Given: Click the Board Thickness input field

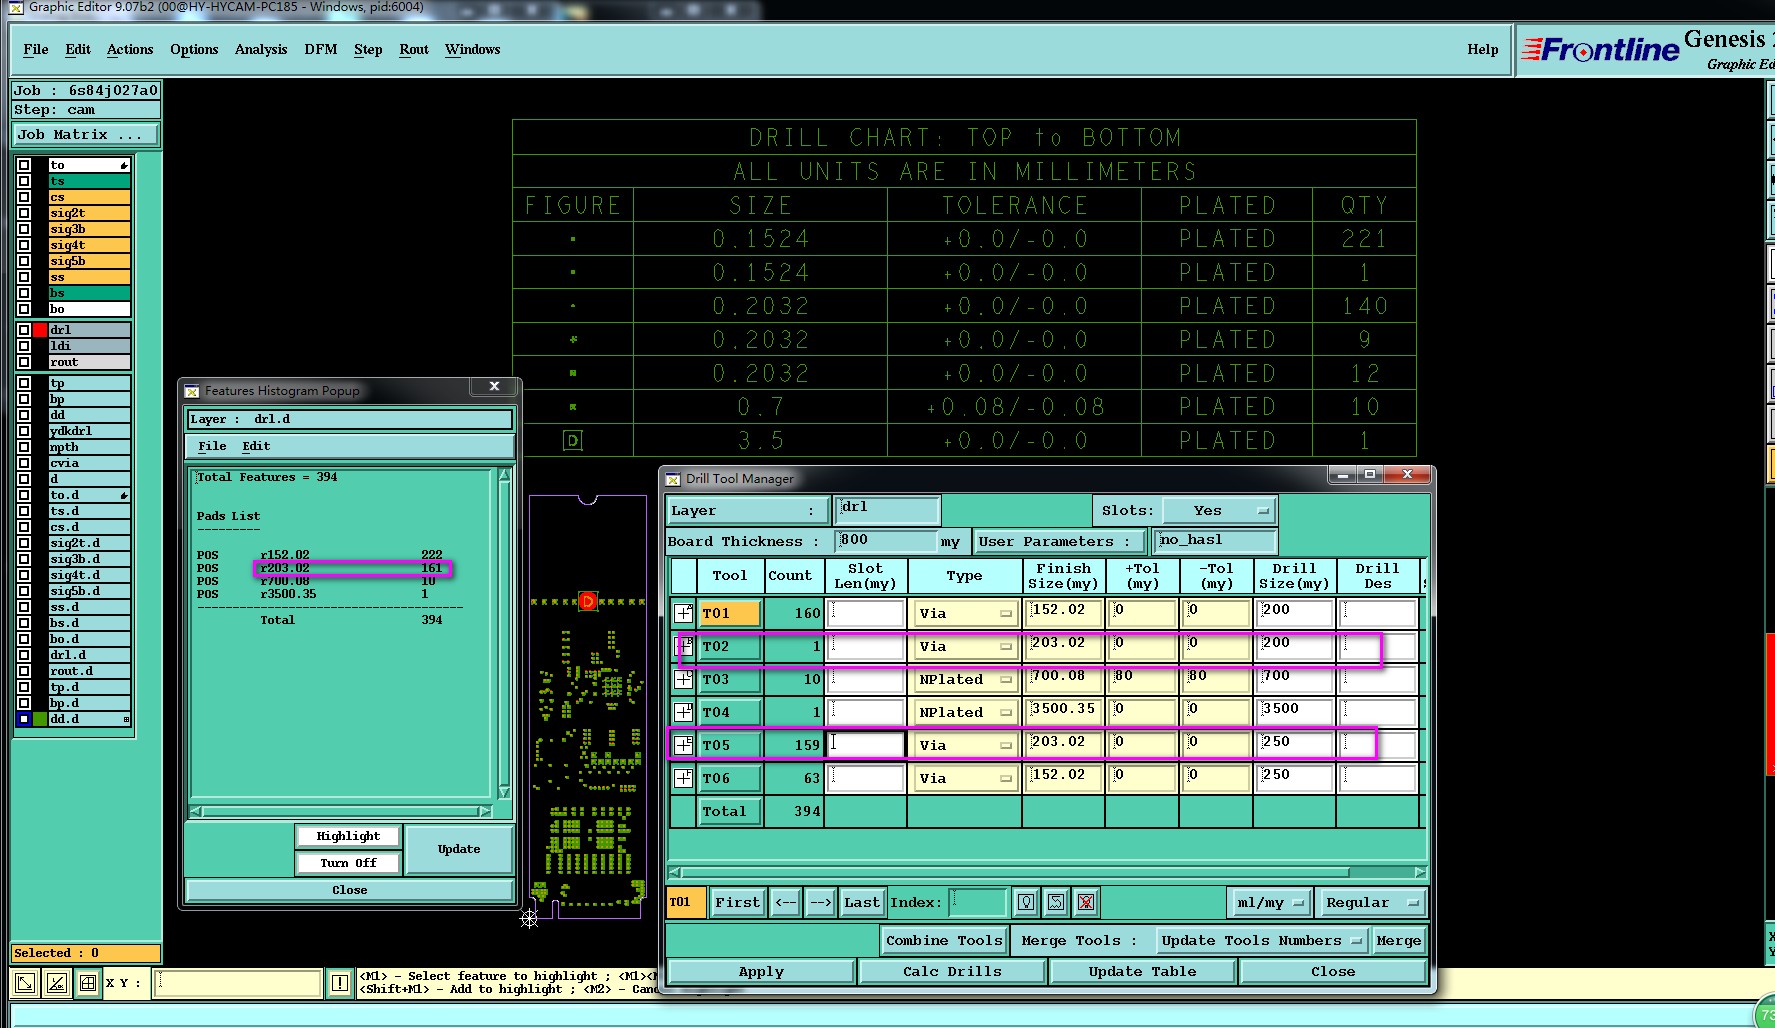Looking at the screenshot, I should [885, 541].
